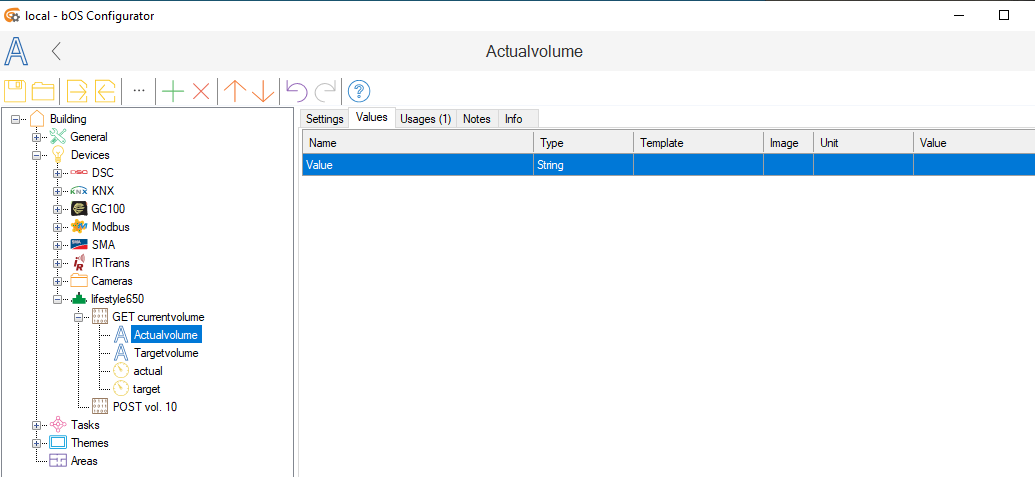Collapse the lifestyle650 tree node
The height and width of the screenshot is (477, 1035).
pos(57,299)
